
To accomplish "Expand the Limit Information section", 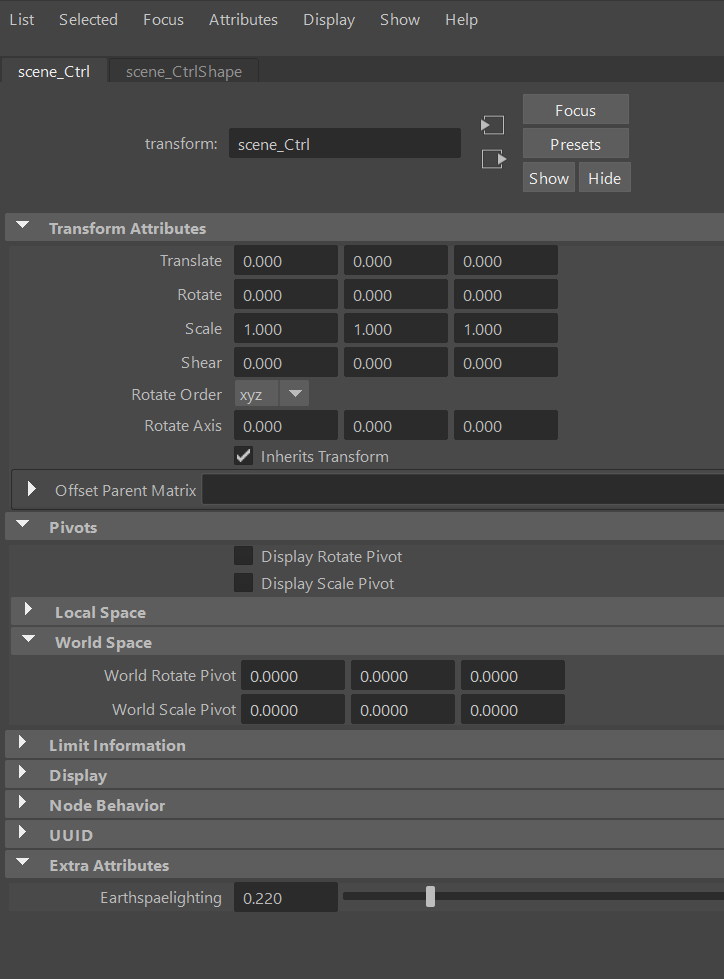I will [x=23, y=745].
